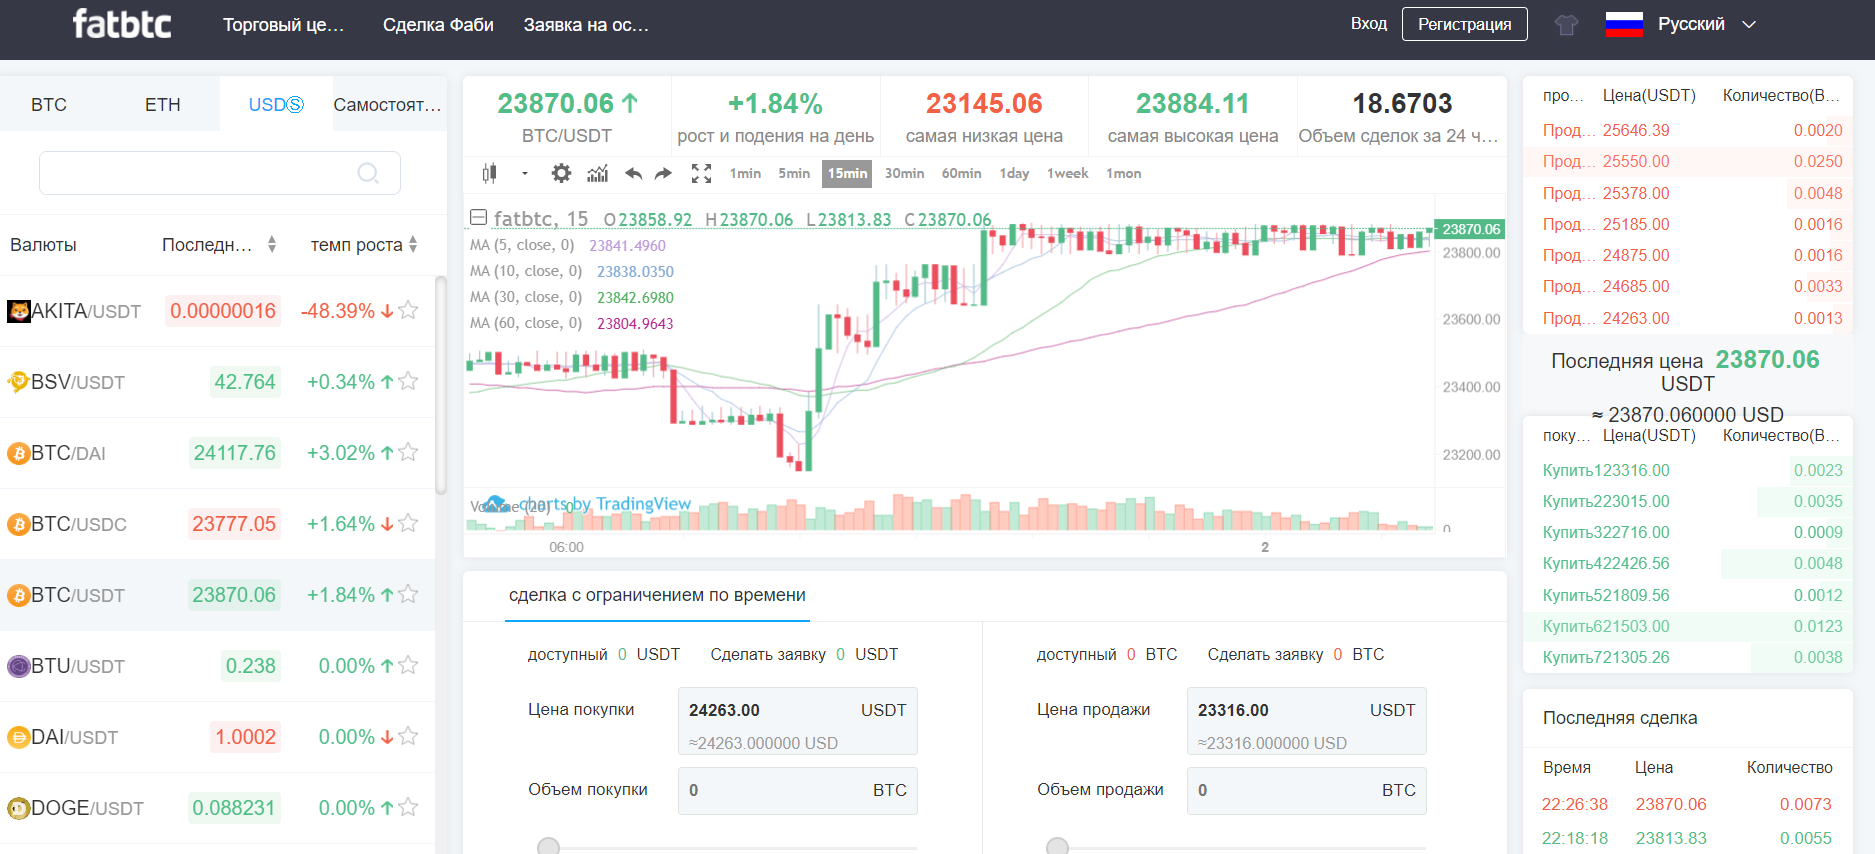The image size is (1875, 854).
Task: Favorite BSV/USDT with star
Action: pos(408,381)
